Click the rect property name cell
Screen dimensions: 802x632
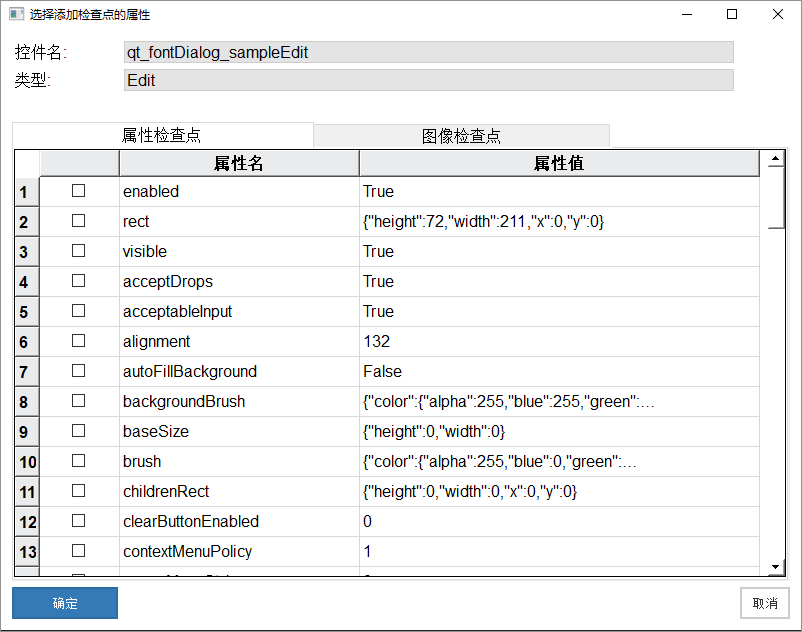point(239,221)
